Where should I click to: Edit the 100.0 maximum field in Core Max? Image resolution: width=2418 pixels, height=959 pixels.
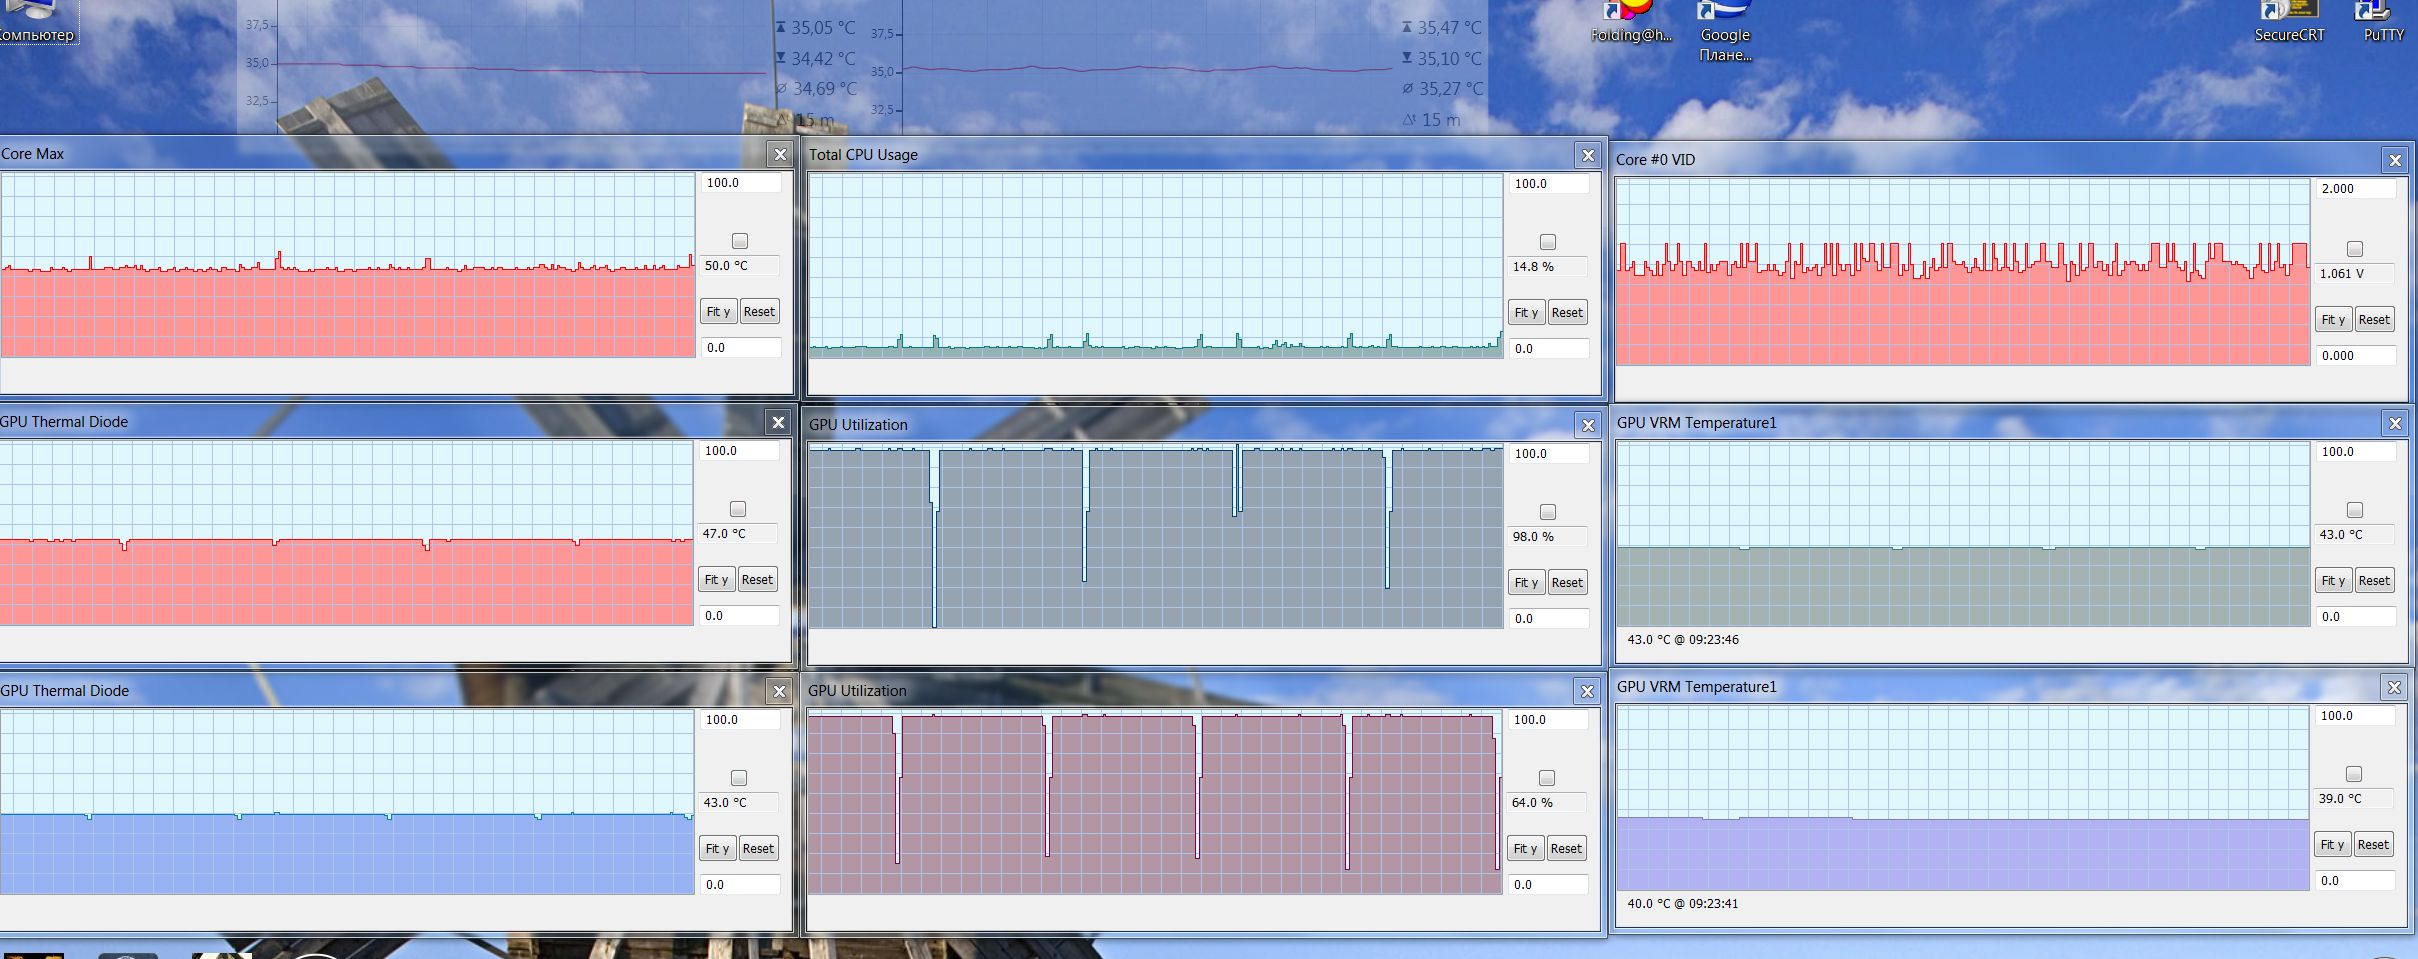(x=740, y=183)
